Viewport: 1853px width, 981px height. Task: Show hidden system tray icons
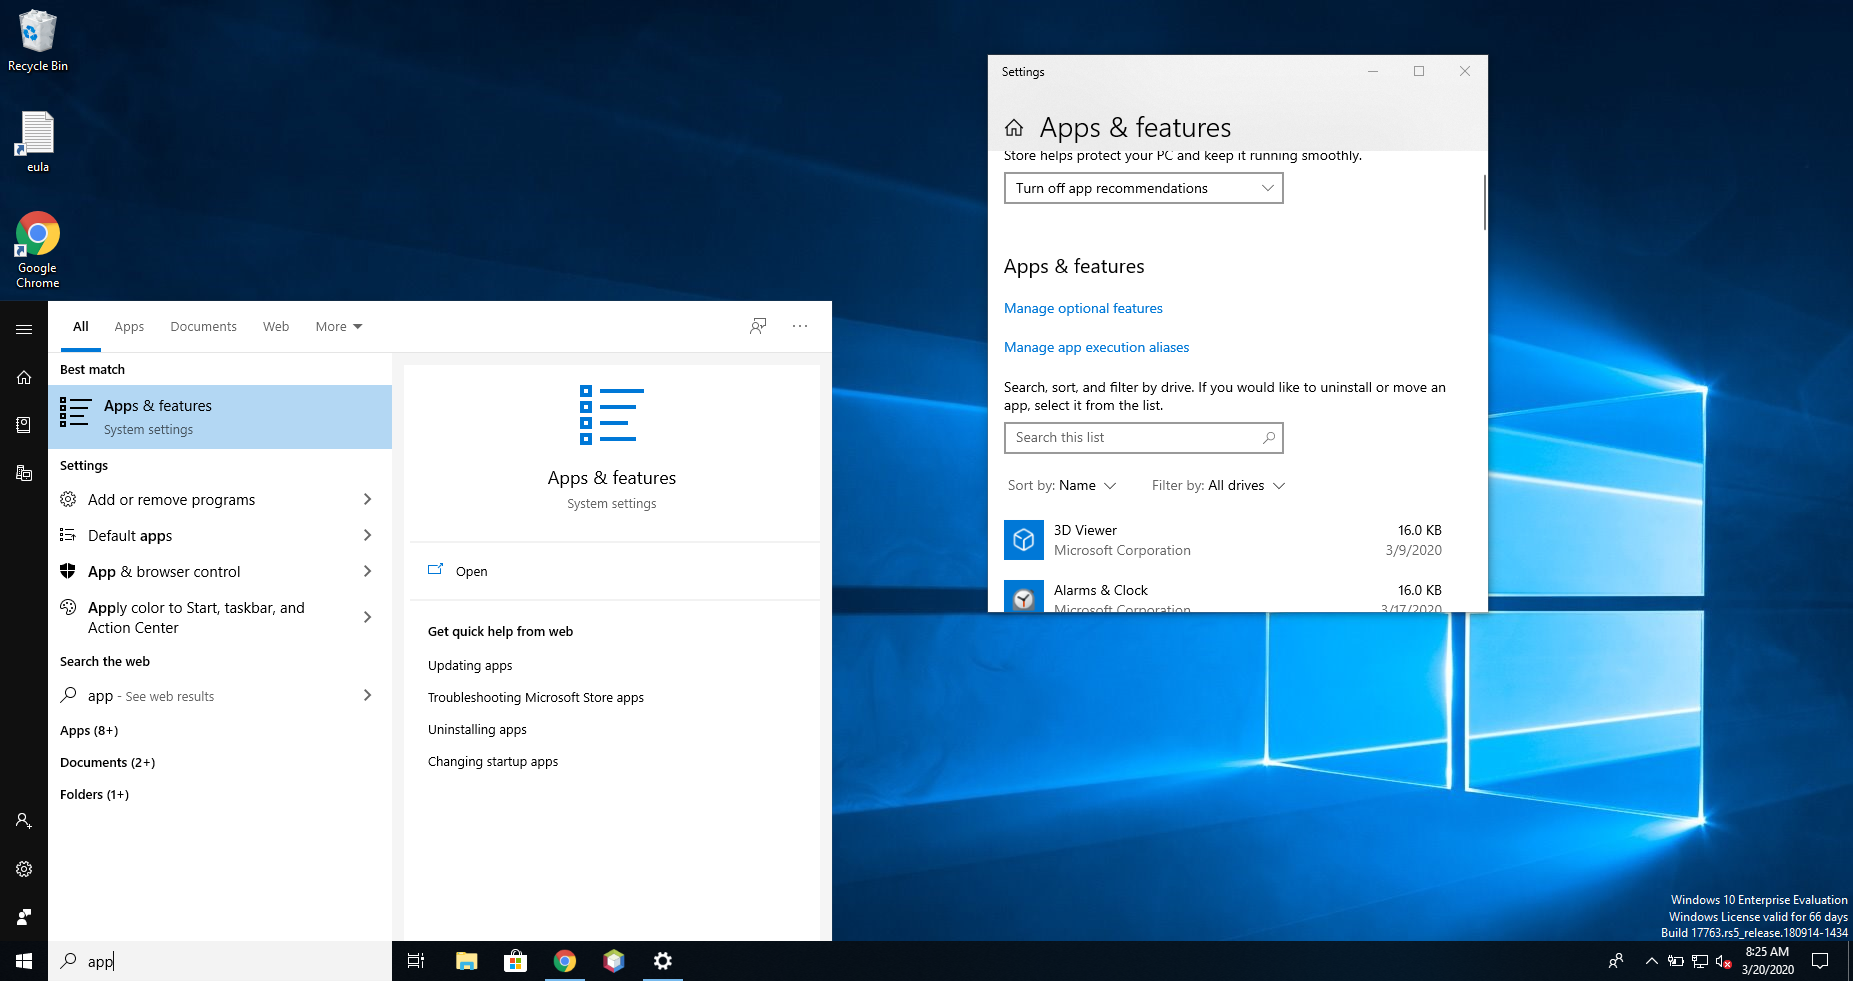[x=1651, y=961]
